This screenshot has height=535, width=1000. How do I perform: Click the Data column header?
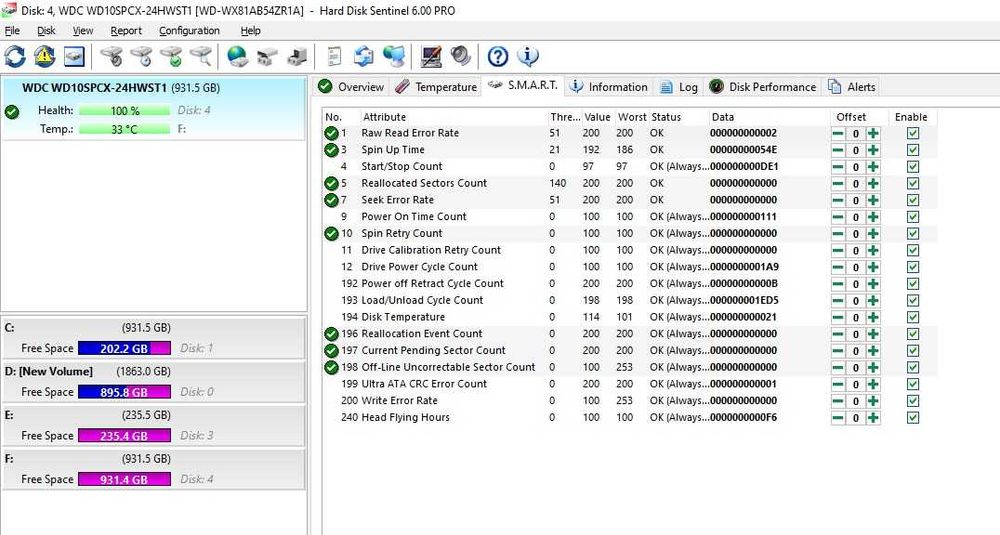tap(768, 117)
